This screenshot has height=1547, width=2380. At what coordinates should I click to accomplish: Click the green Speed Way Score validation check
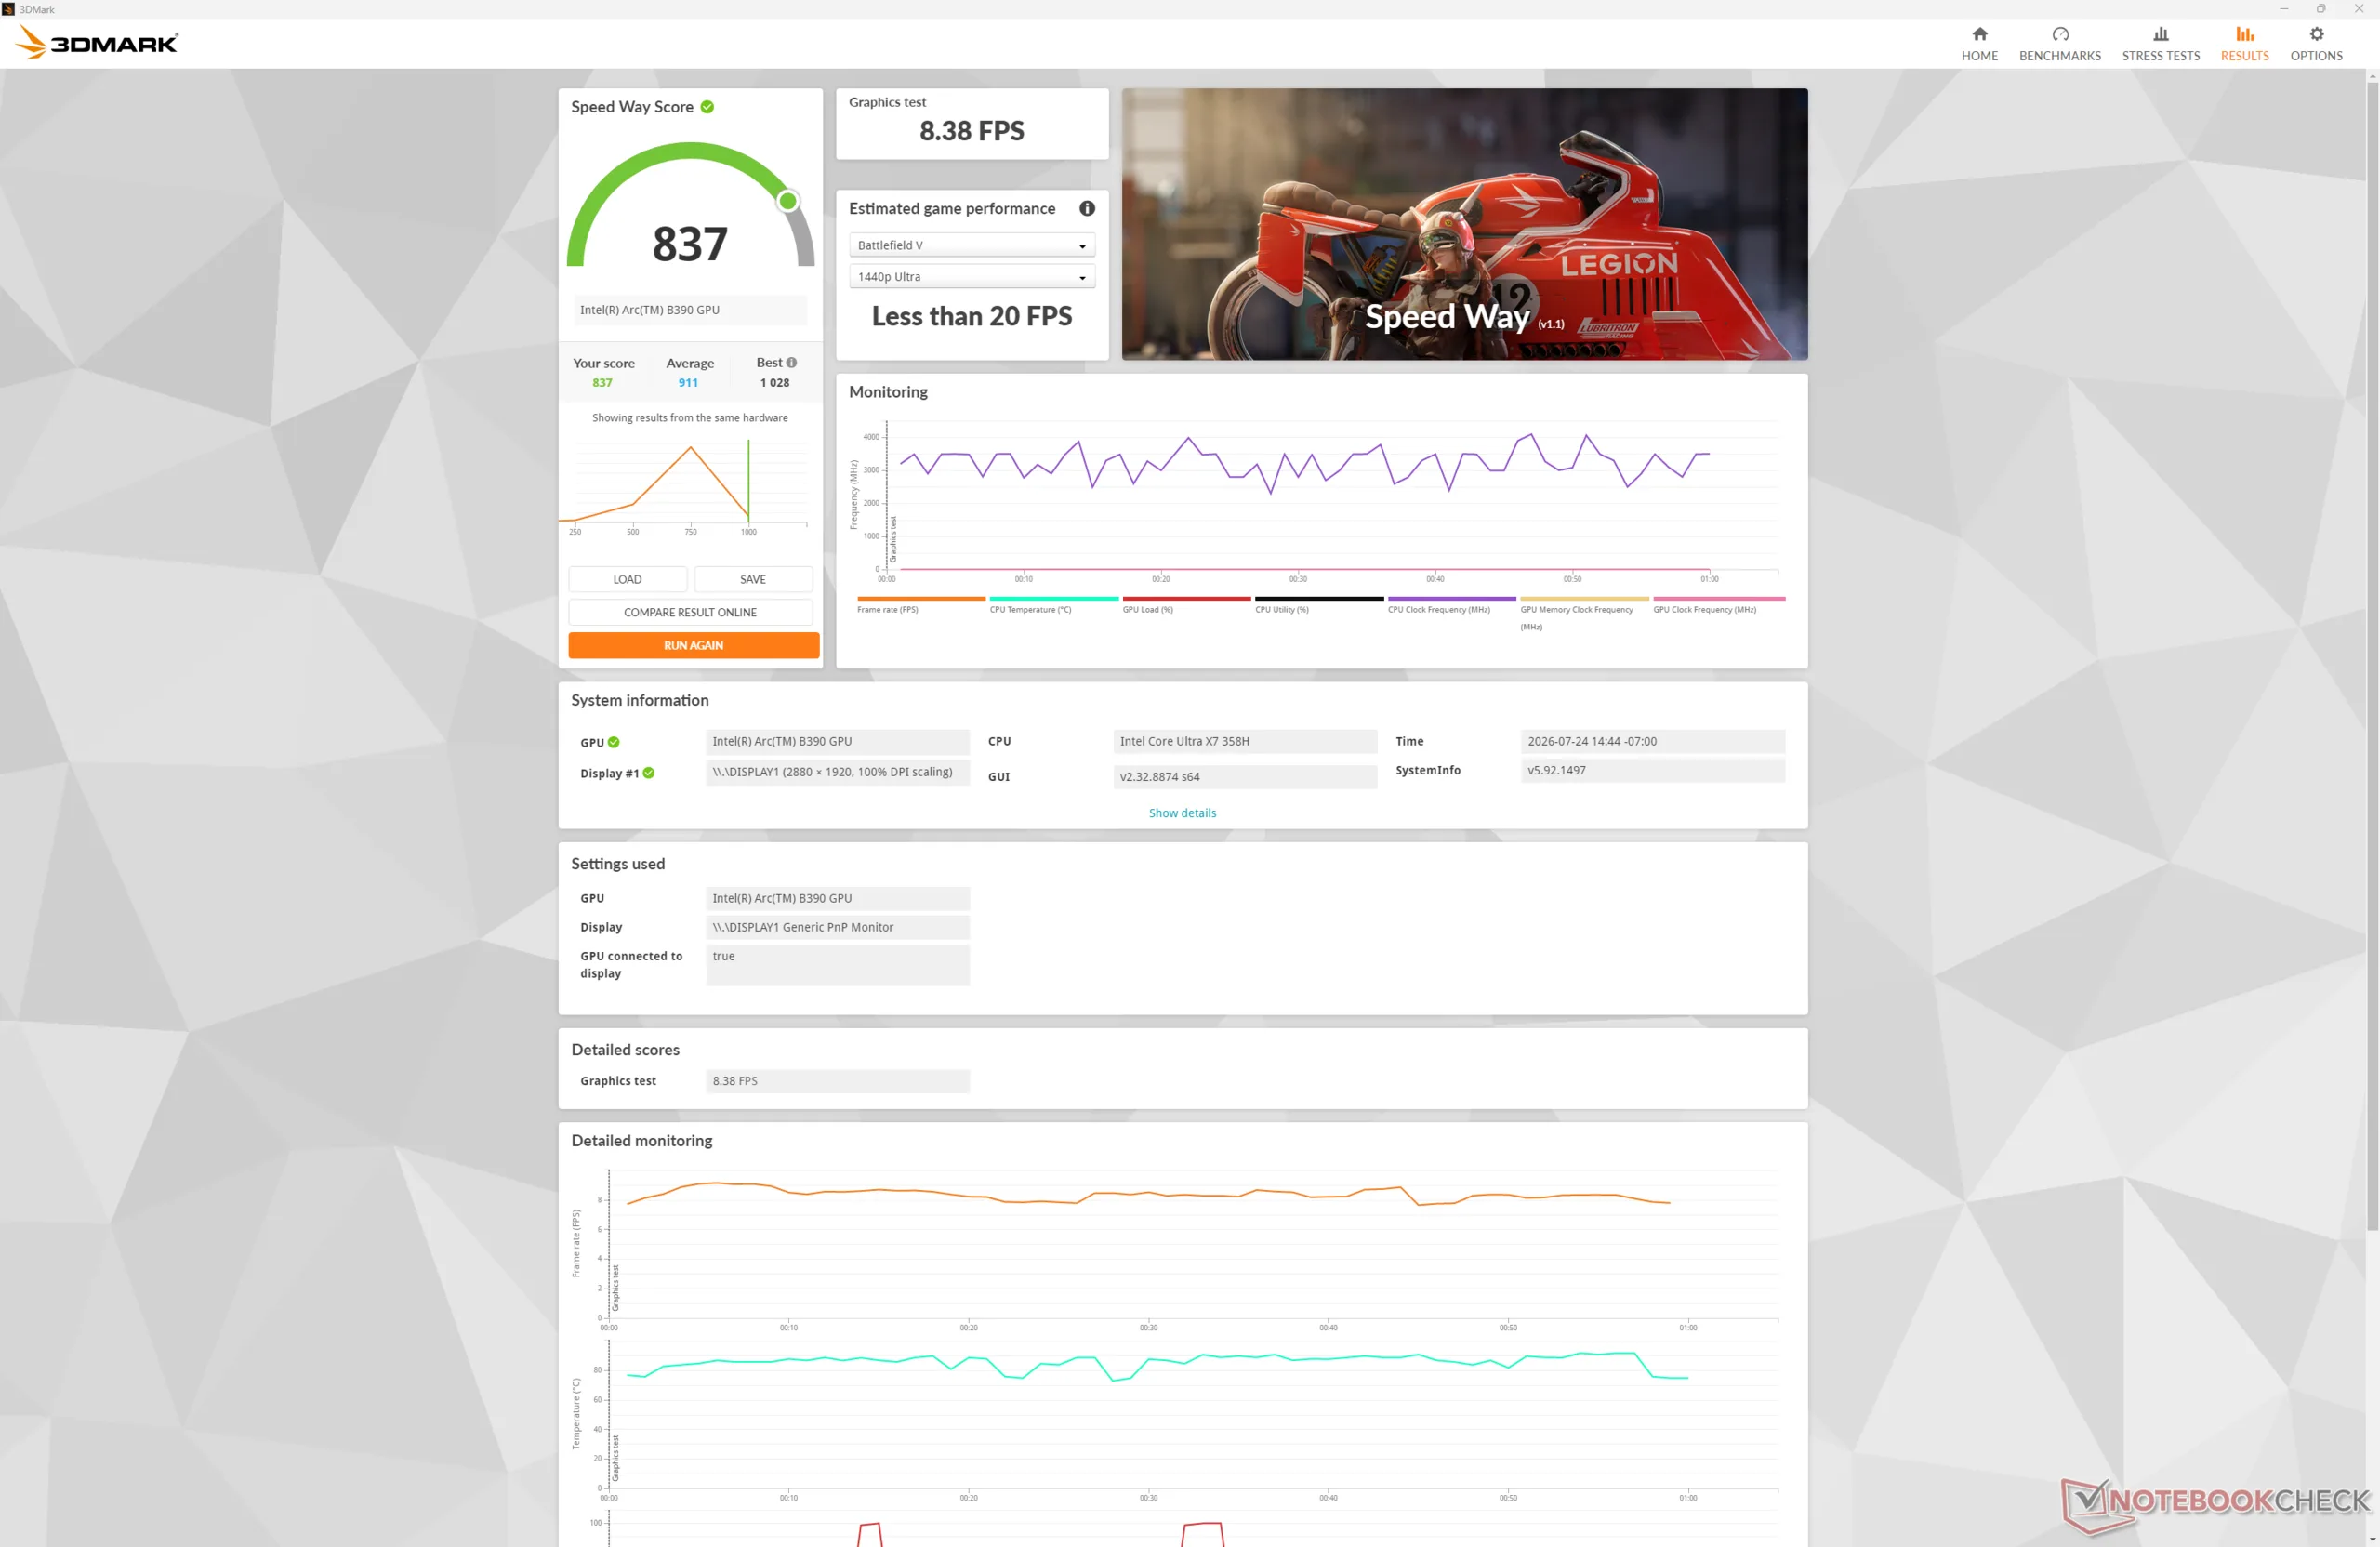(707, 107)
